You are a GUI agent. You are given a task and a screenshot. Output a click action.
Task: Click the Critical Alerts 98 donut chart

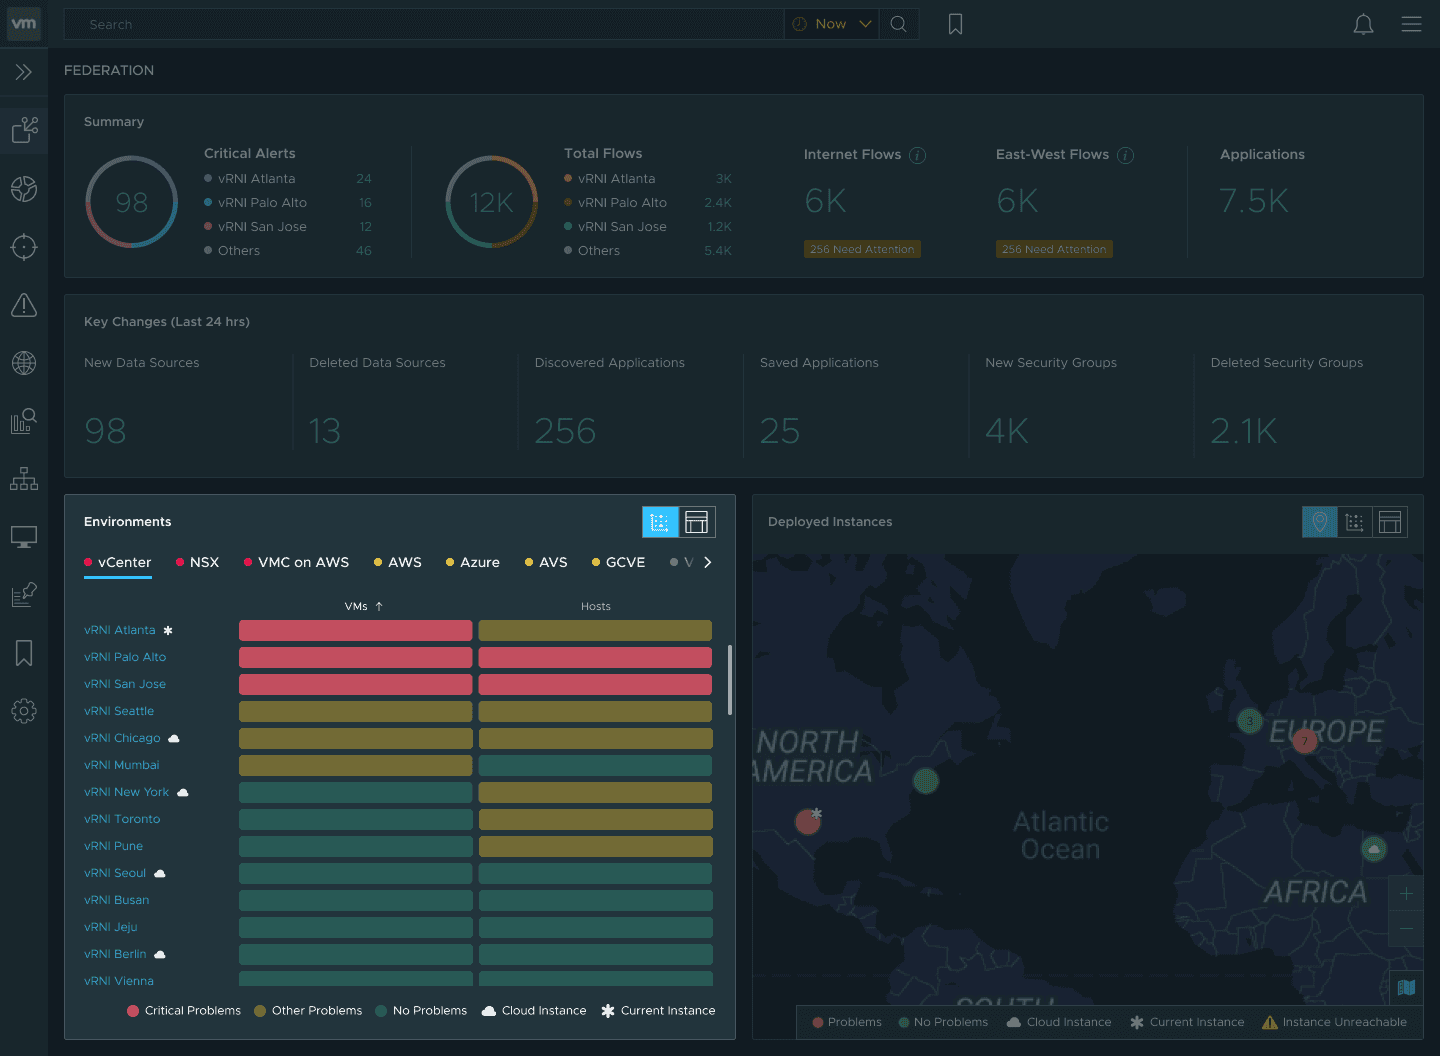pyautogui.click(x=132, y=202)
